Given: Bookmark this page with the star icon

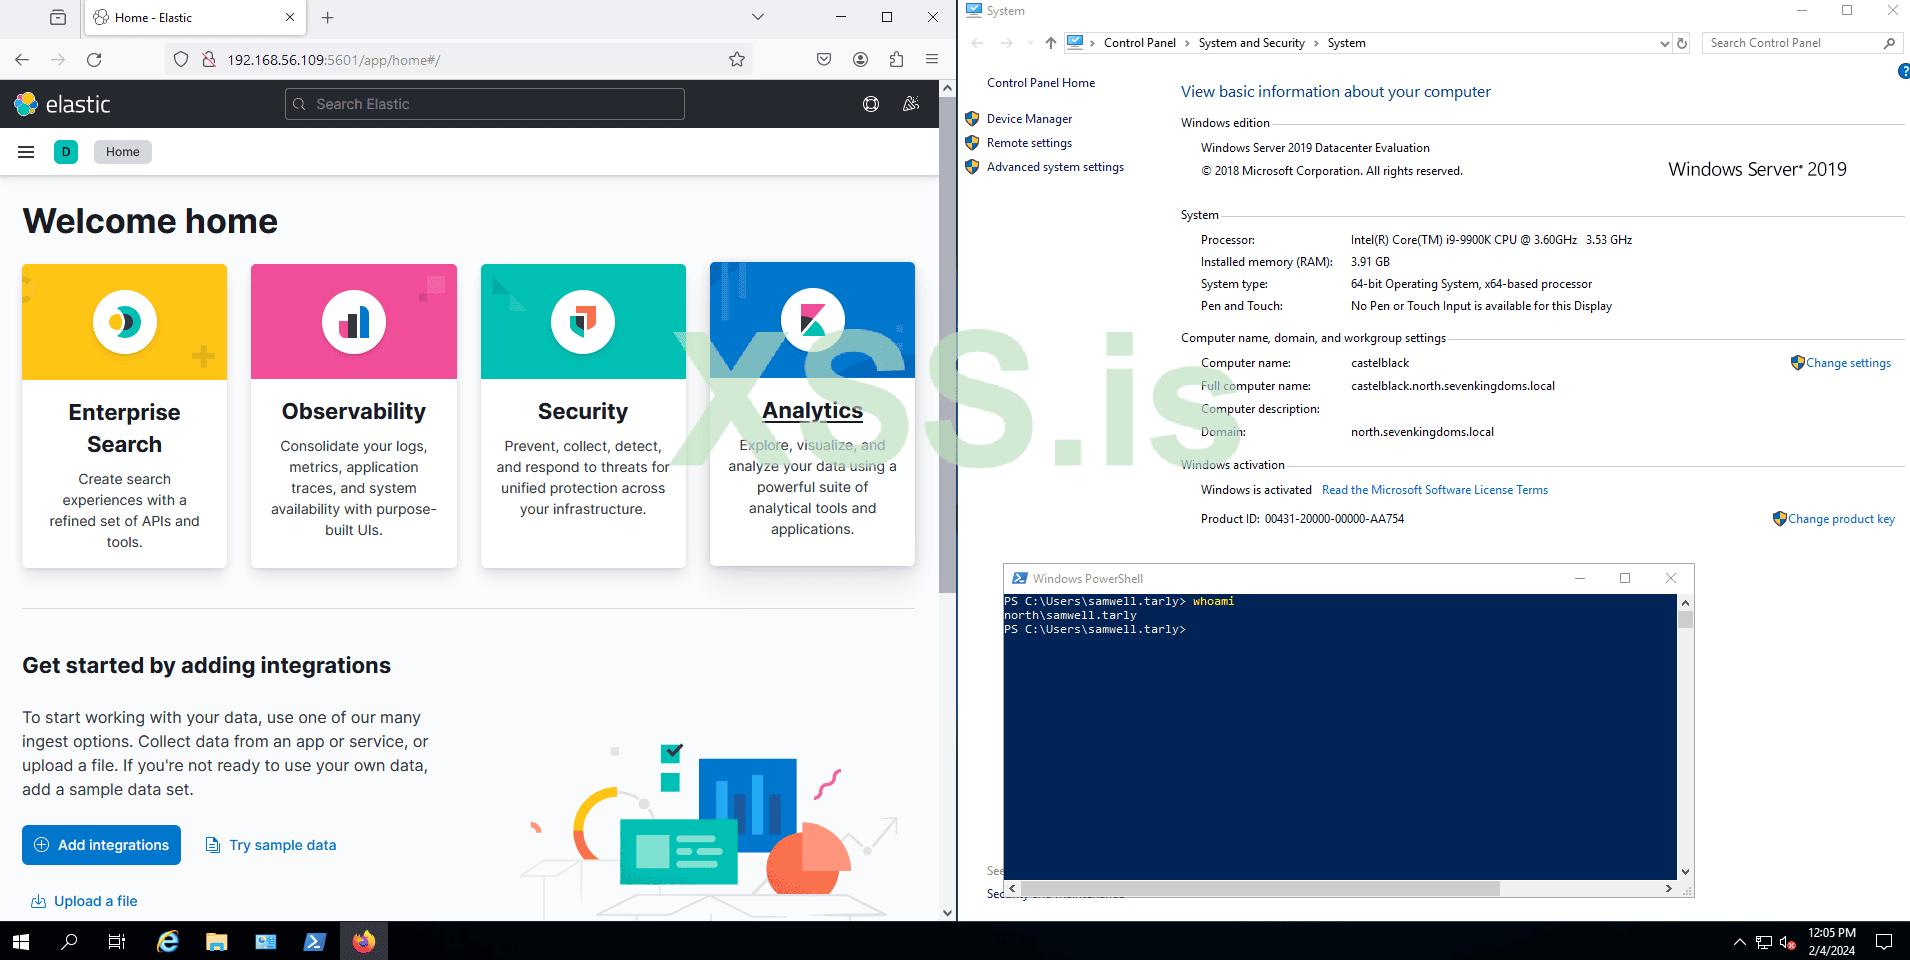Looking at the screenshot, I should [737, 60].
